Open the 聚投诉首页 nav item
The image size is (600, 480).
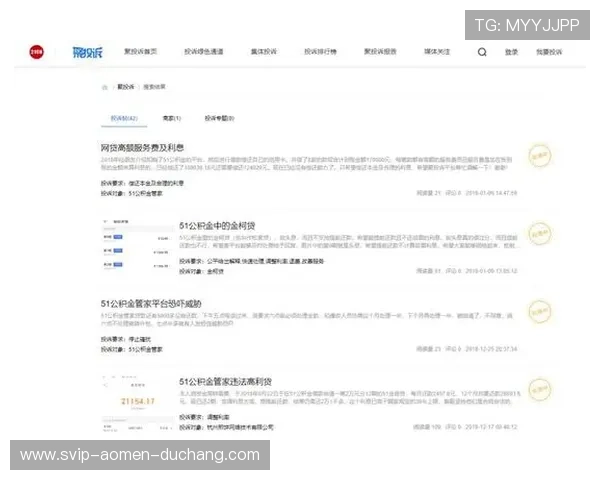[140, 51]
